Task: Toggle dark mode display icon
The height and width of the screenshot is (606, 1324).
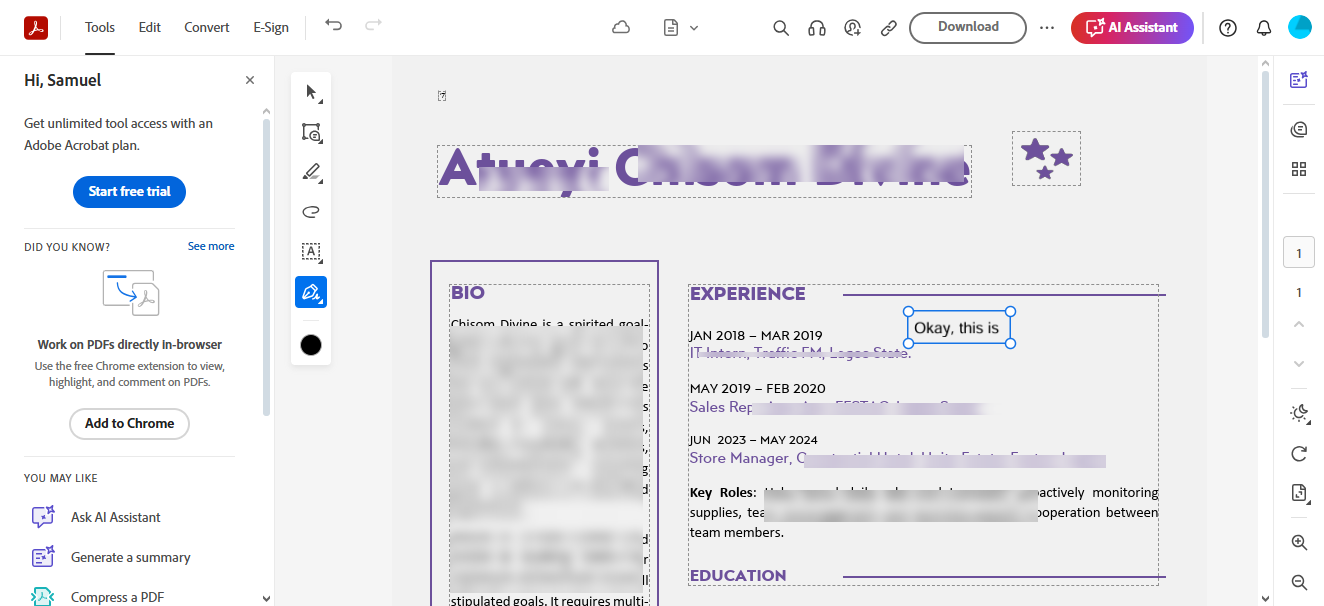Action: pos(1299,413)
